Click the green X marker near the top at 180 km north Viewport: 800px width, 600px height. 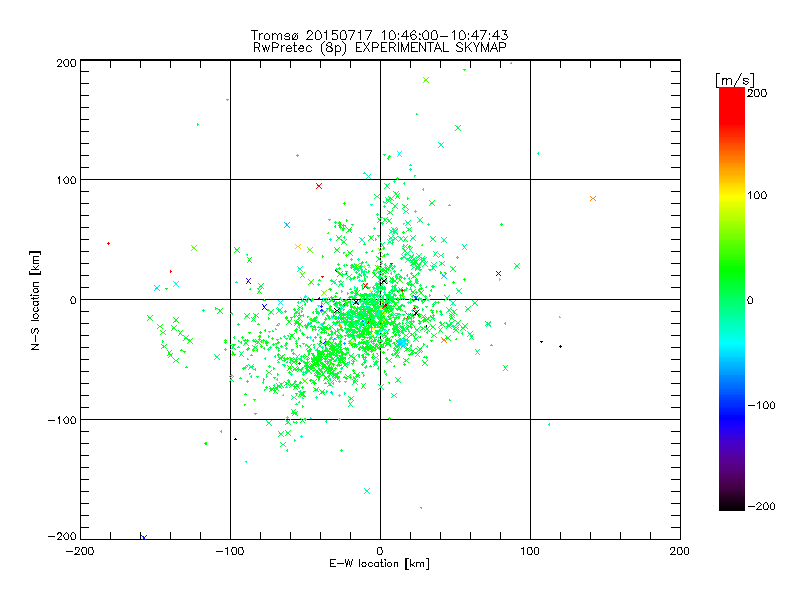tap(426, 80)
